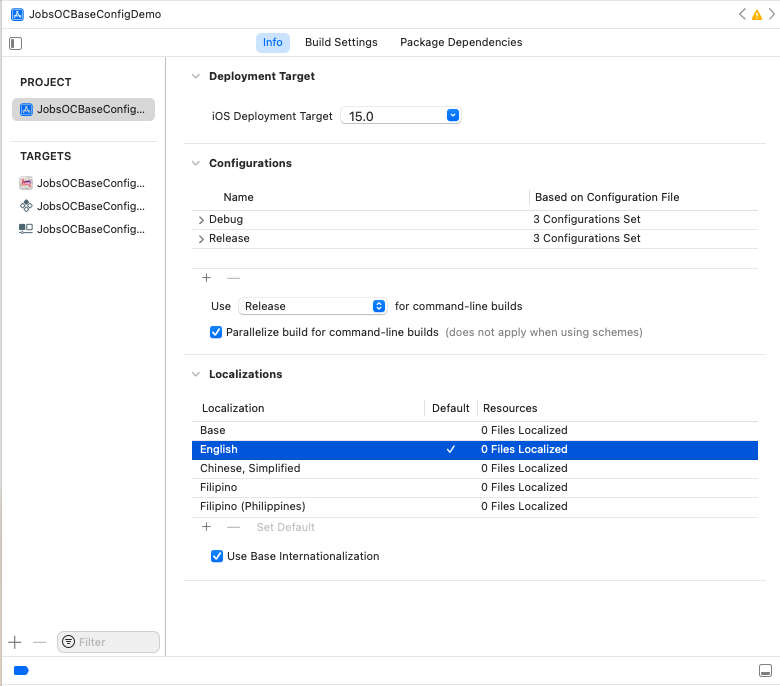
Task: Select Filipino (Philippines) localization row
Action: (475, 506)
